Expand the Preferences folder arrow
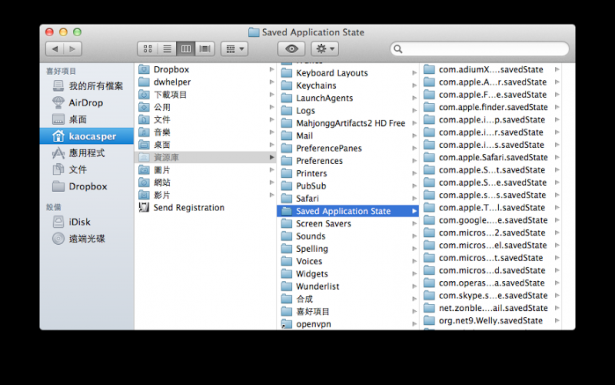 [x=414, y=161]
